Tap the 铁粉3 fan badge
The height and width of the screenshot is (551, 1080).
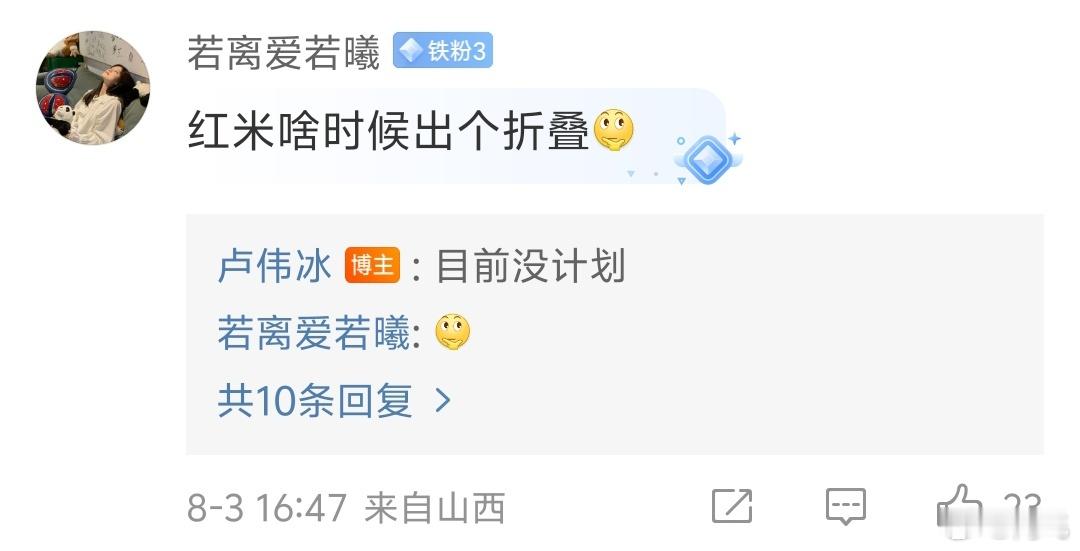point(443,50)
